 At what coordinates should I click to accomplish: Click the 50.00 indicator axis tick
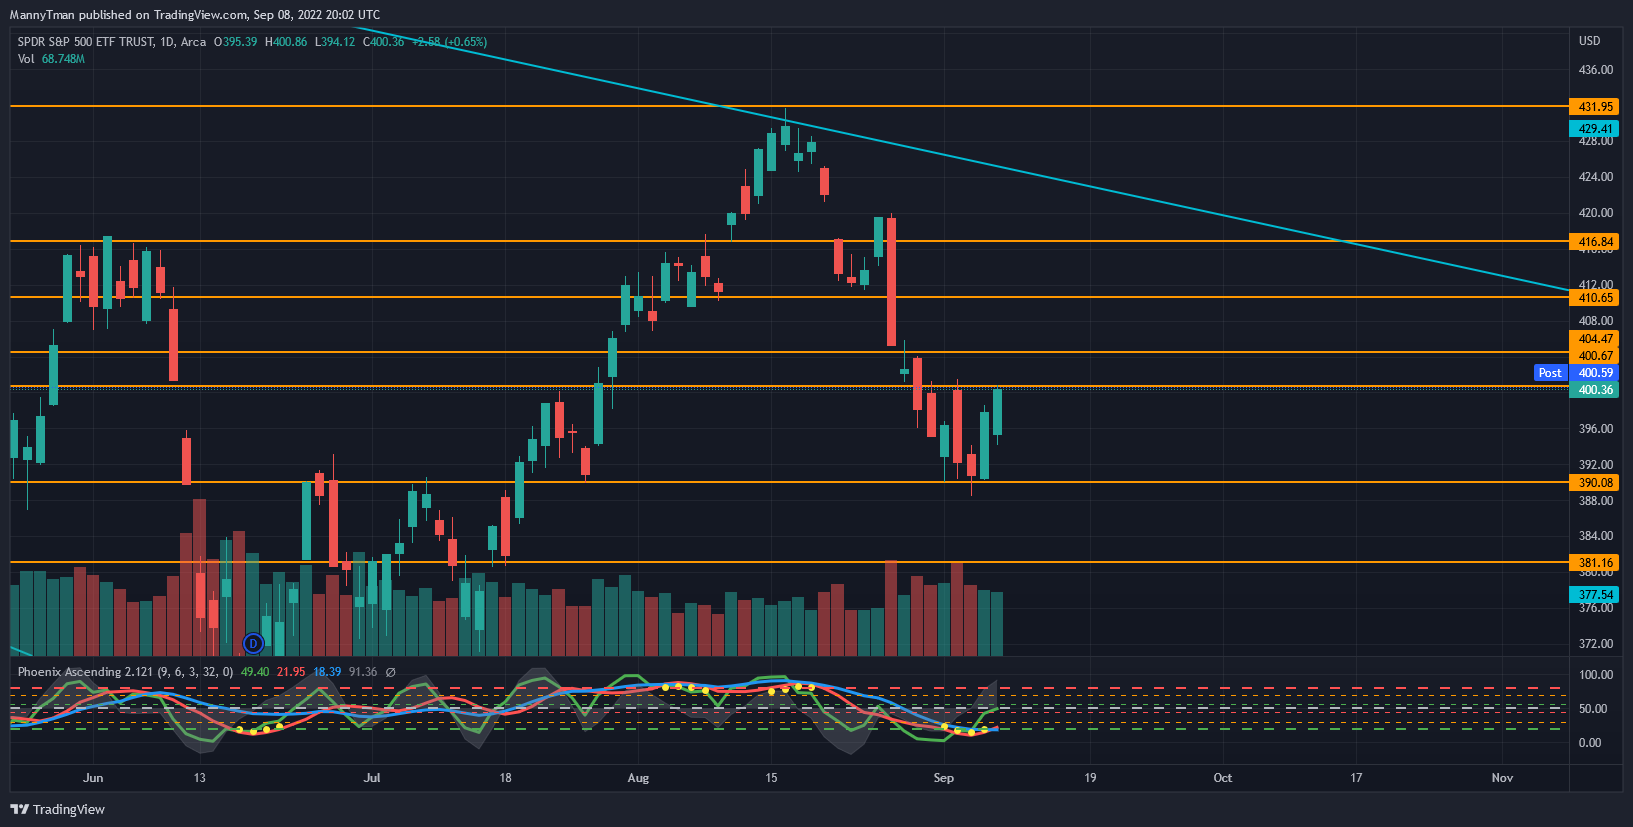(1592, 709)
